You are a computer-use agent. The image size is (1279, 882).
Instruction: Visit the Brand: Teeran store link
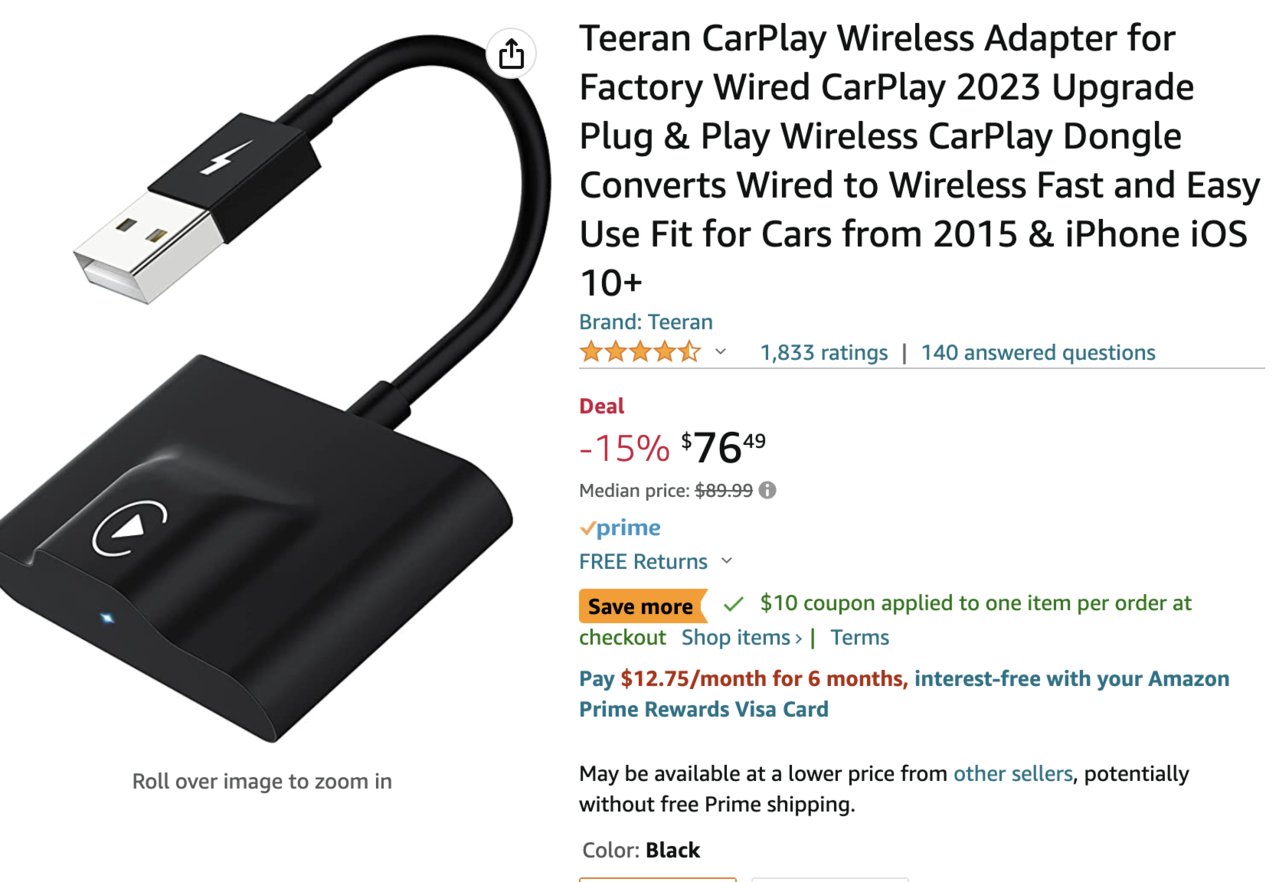pos(646,322)
